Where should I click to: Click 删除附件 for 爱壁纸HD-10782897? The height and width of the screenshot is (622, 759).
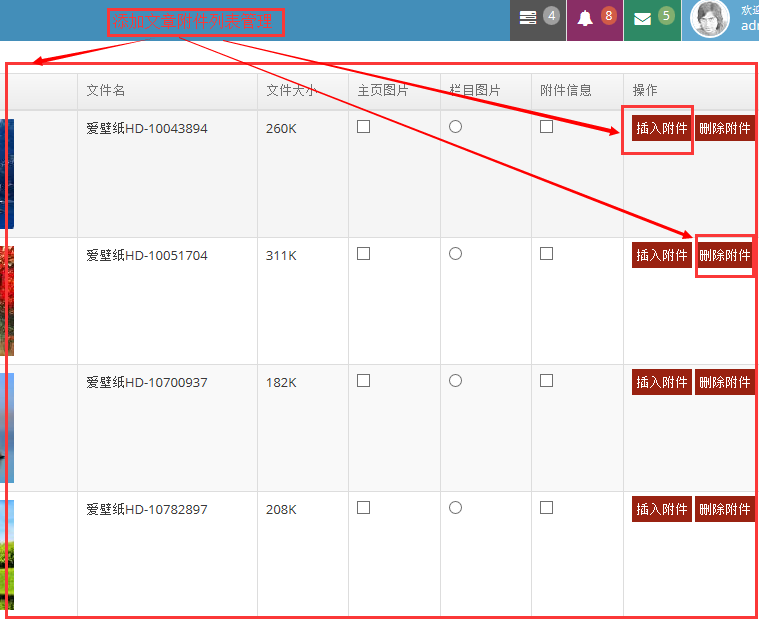725,509
